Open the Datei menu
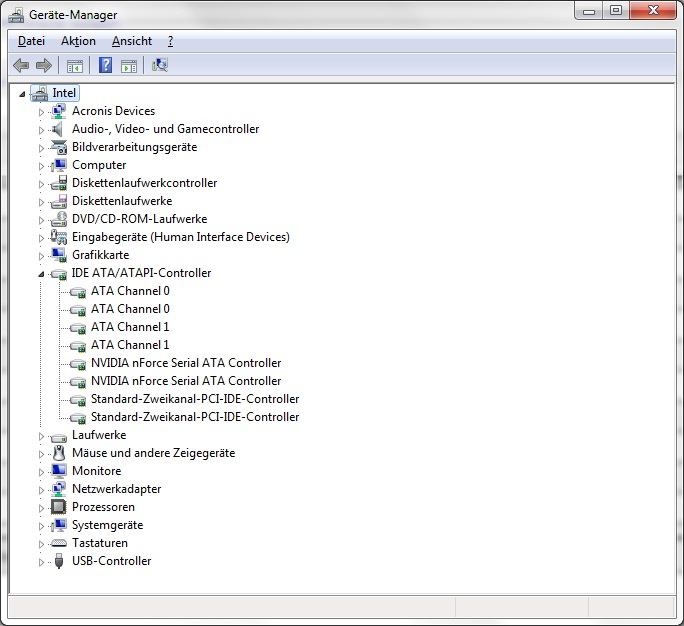This screenshot has height=626, width=684. [x=31, y=41]
